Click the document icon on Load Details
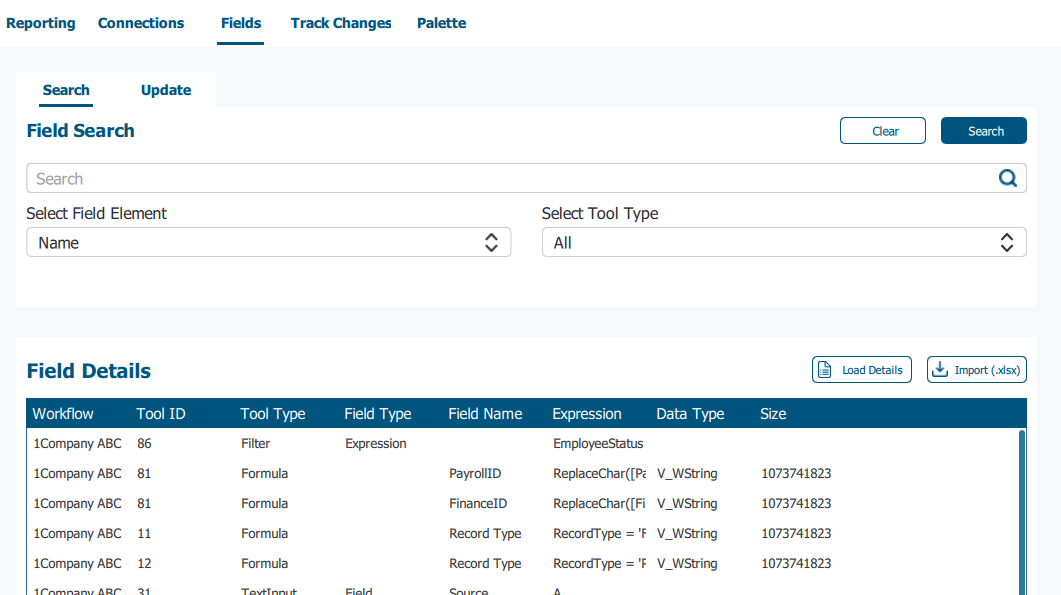Viewport: 1061px width, 595px height. click(x=824, y=370)
